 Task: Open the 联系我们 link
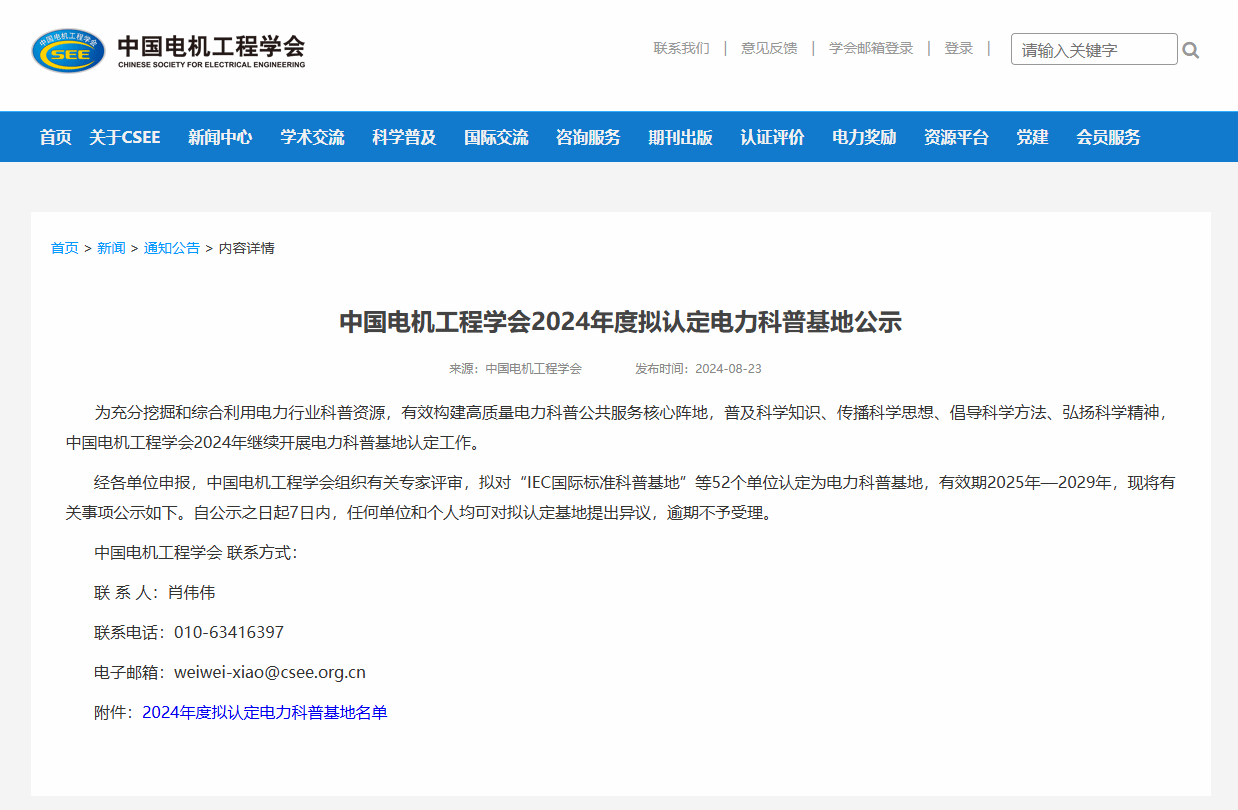(x=681, y=48)
